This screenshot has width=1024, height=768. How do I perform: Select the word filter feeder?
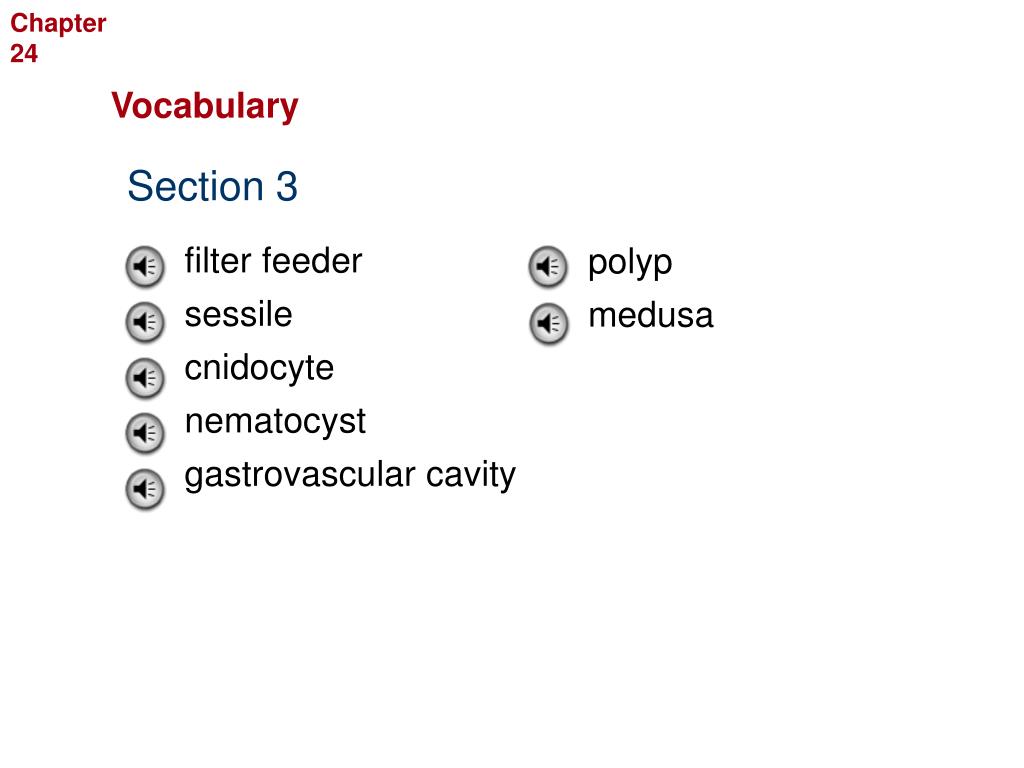click(x=273, y=261)
